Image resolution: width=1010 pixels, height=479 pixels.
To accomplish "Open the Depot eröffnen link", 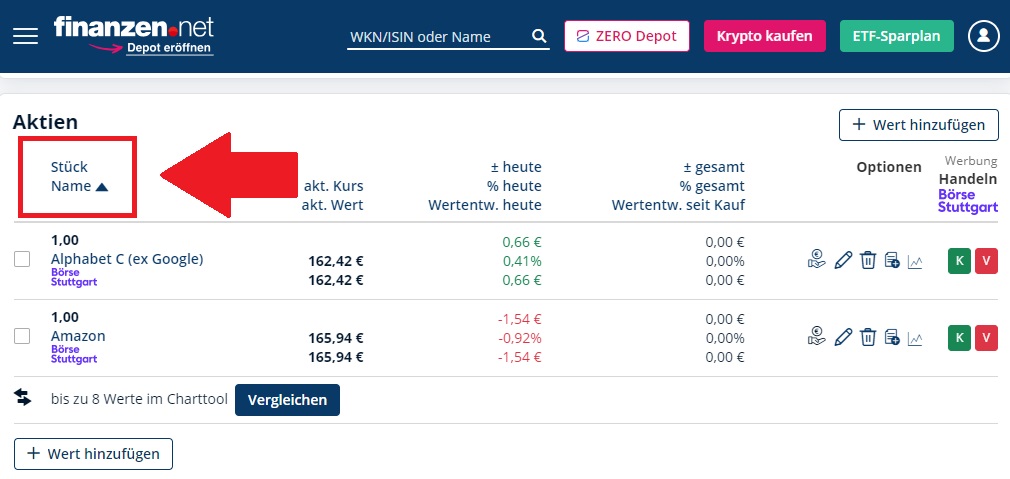I will click(x=169, y=48).
